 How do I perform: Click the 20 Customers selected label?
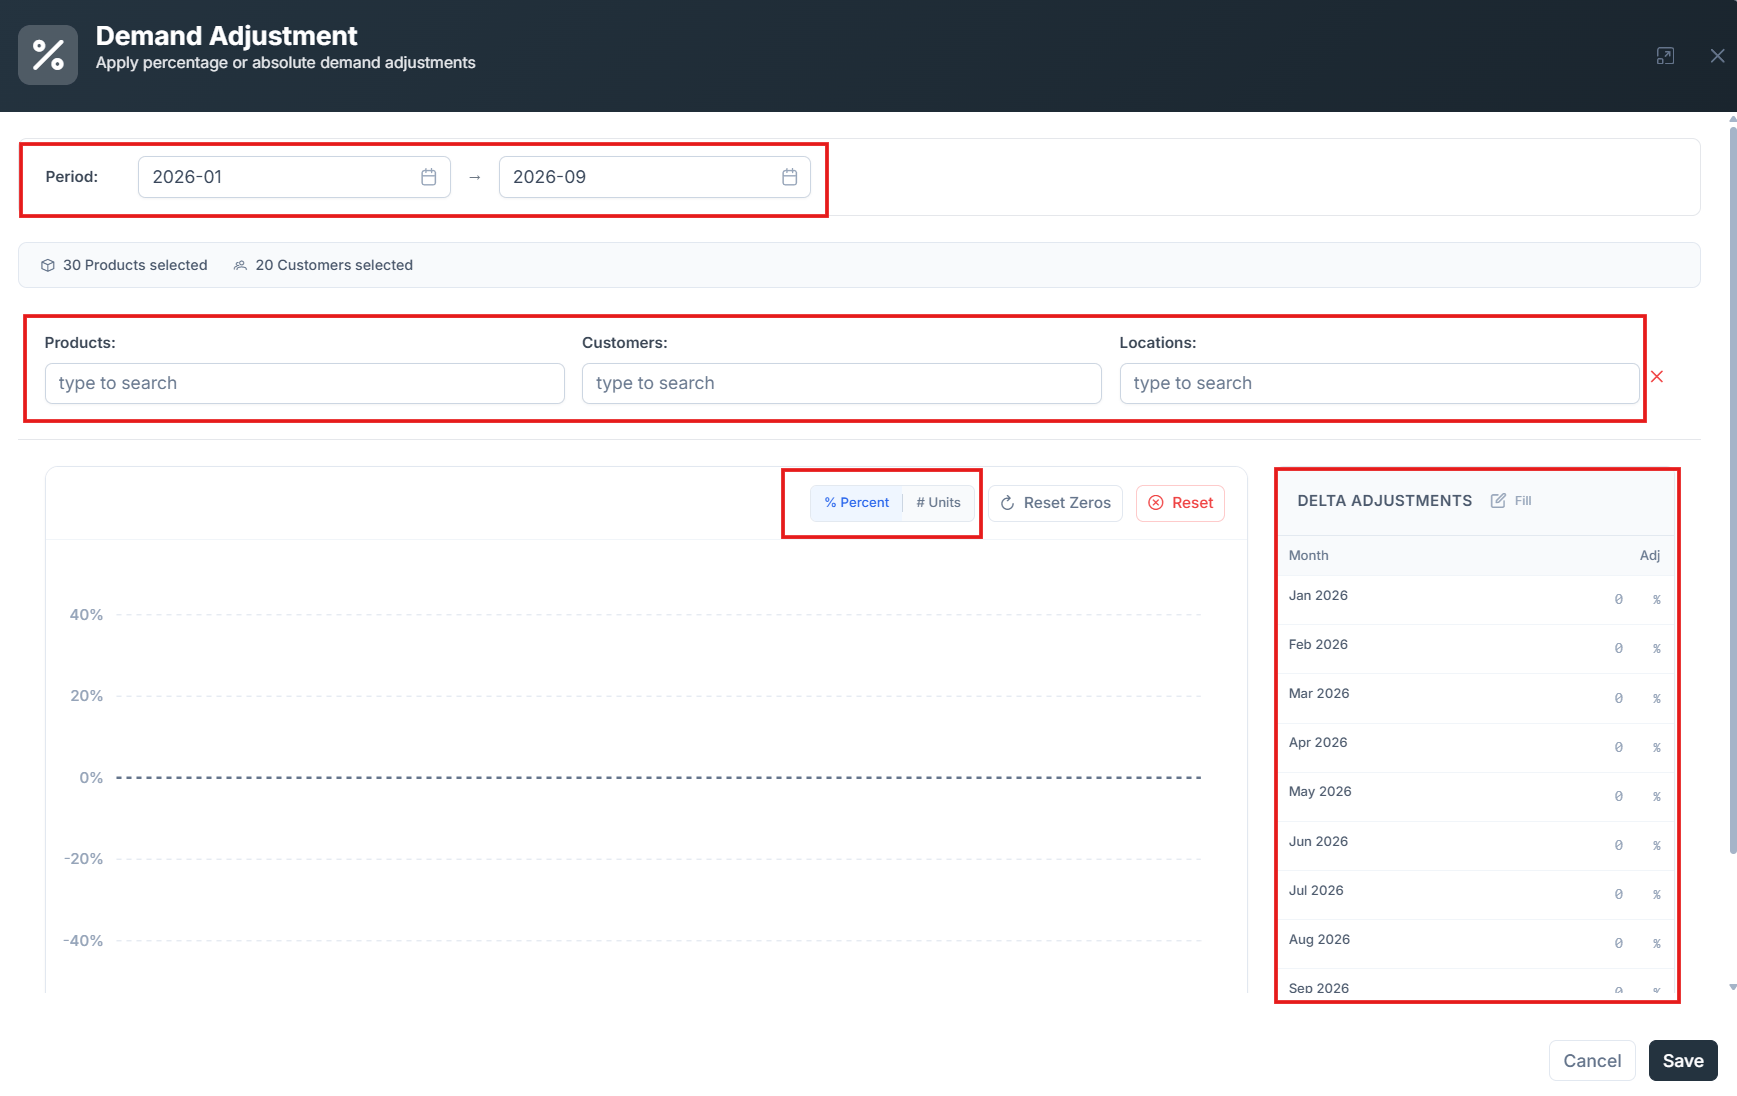tap(334, 265)
